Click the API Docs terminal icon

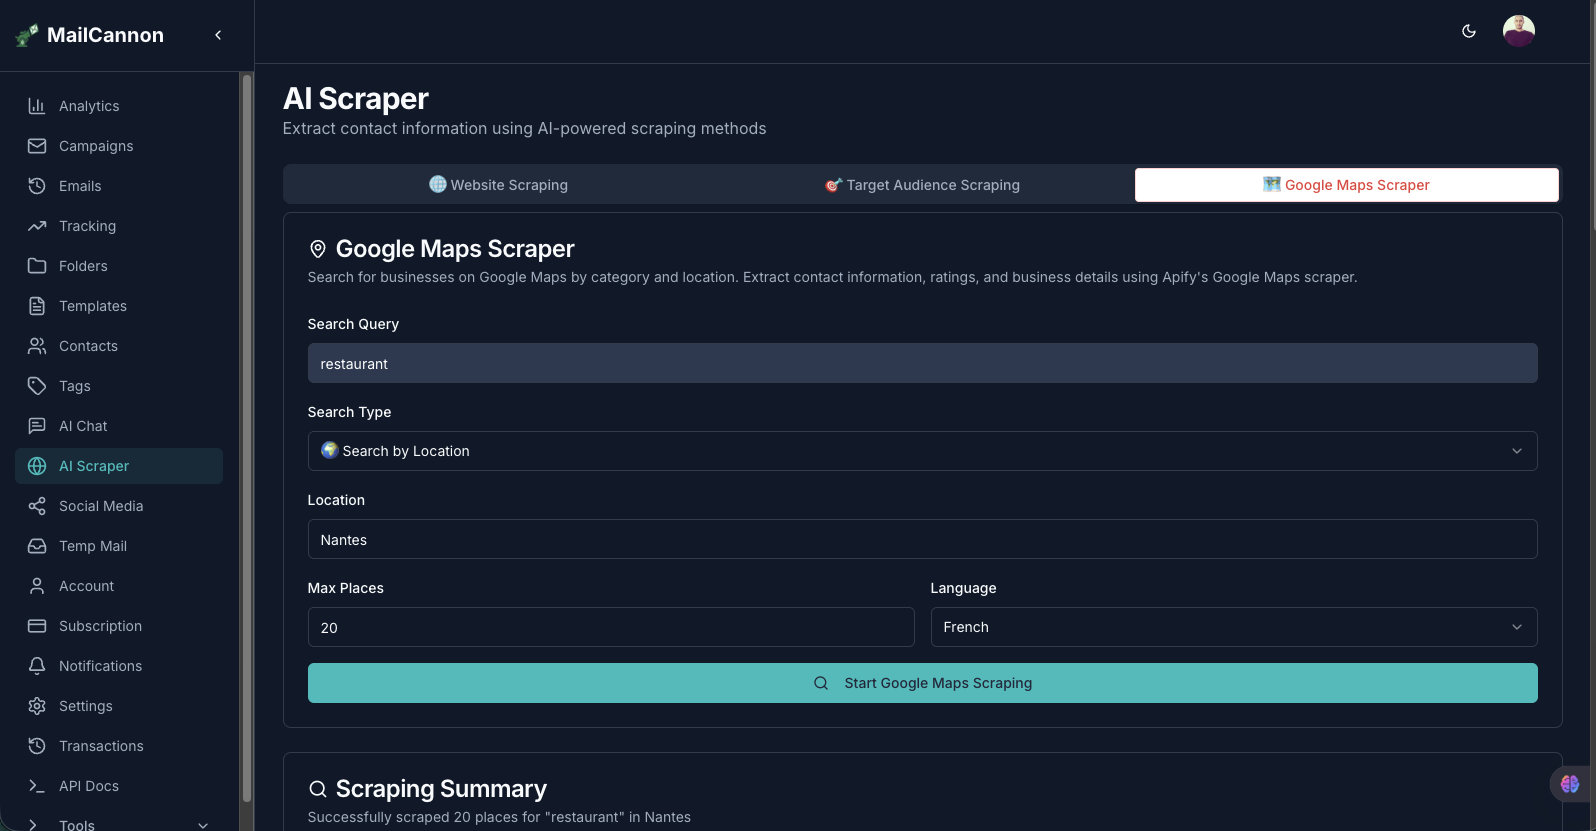[37, 786]
